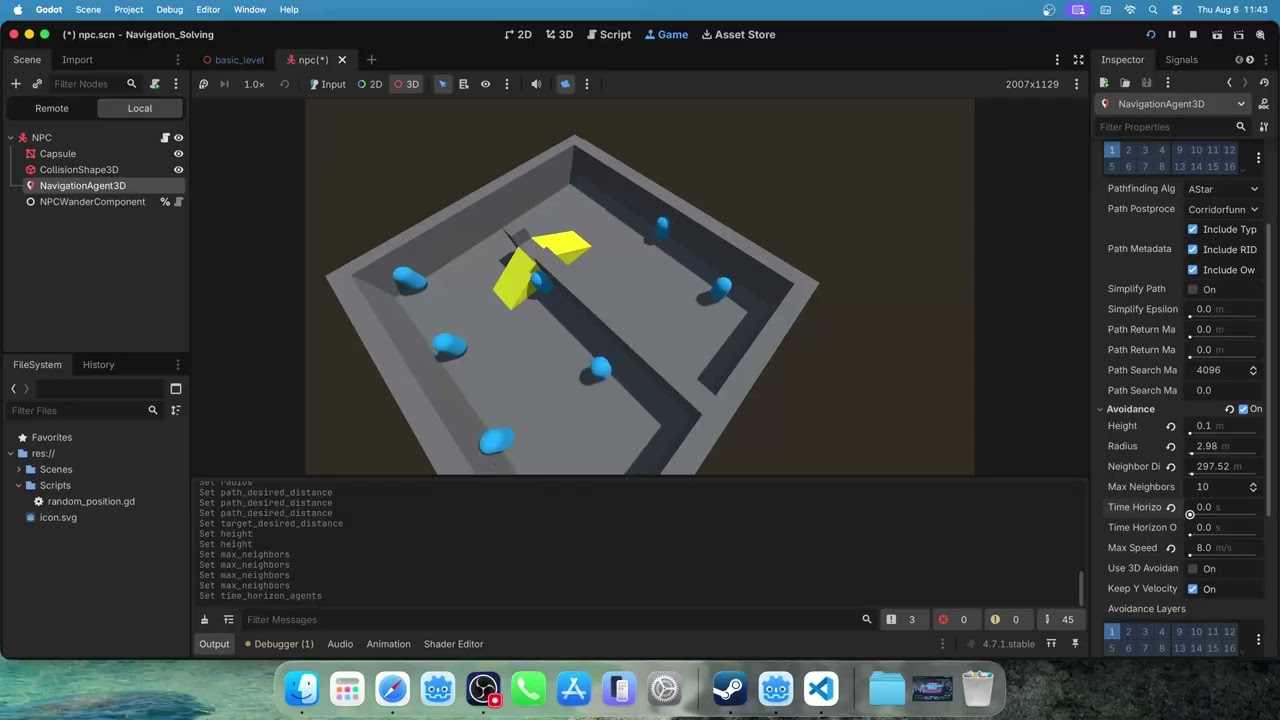Switch scene tree to Remote

(x=52, y=108)
